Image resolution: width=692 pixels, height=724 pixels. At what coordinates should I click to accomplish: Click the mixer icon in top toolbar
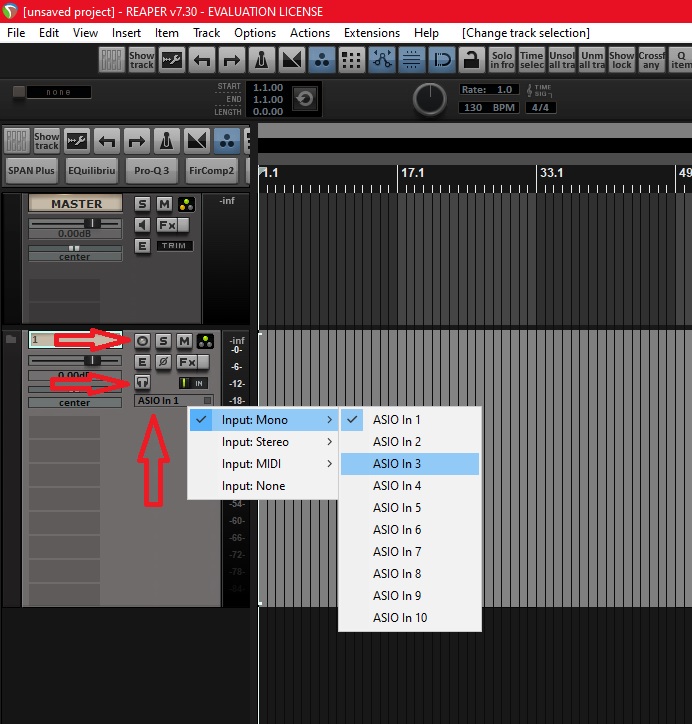(112, 60)
